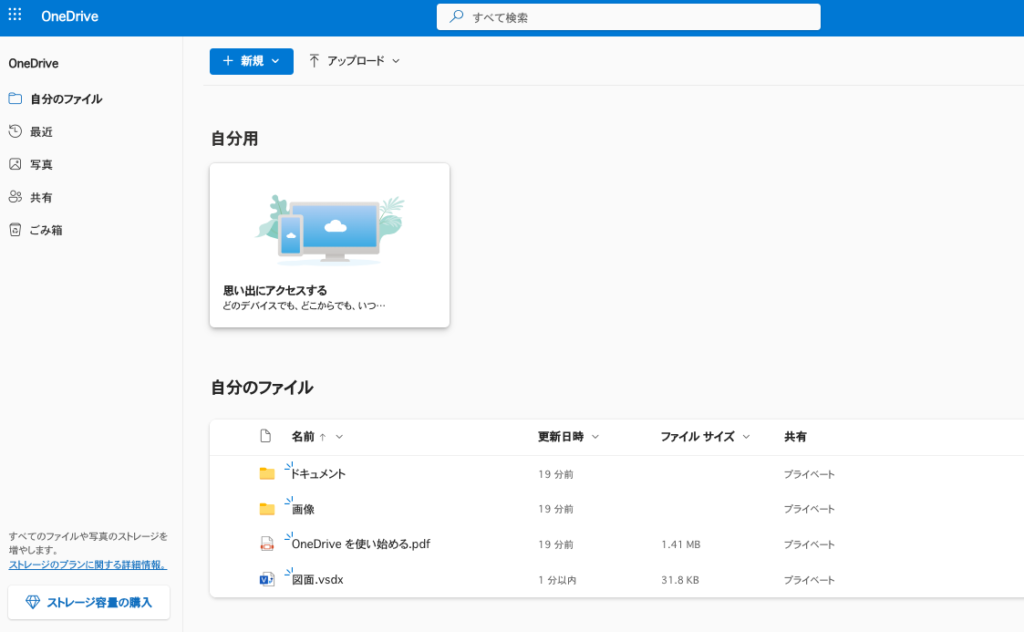Screen dimensions: 1024x632
Task: Open the ファイル サイズ column dropdown
Action: [705, 437]
